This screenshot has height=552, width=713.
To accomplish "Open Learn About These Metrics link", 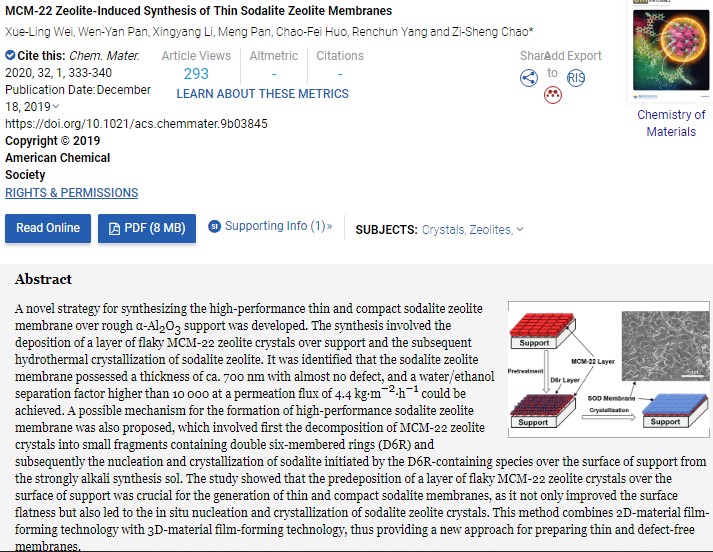I will pos(262,93).
